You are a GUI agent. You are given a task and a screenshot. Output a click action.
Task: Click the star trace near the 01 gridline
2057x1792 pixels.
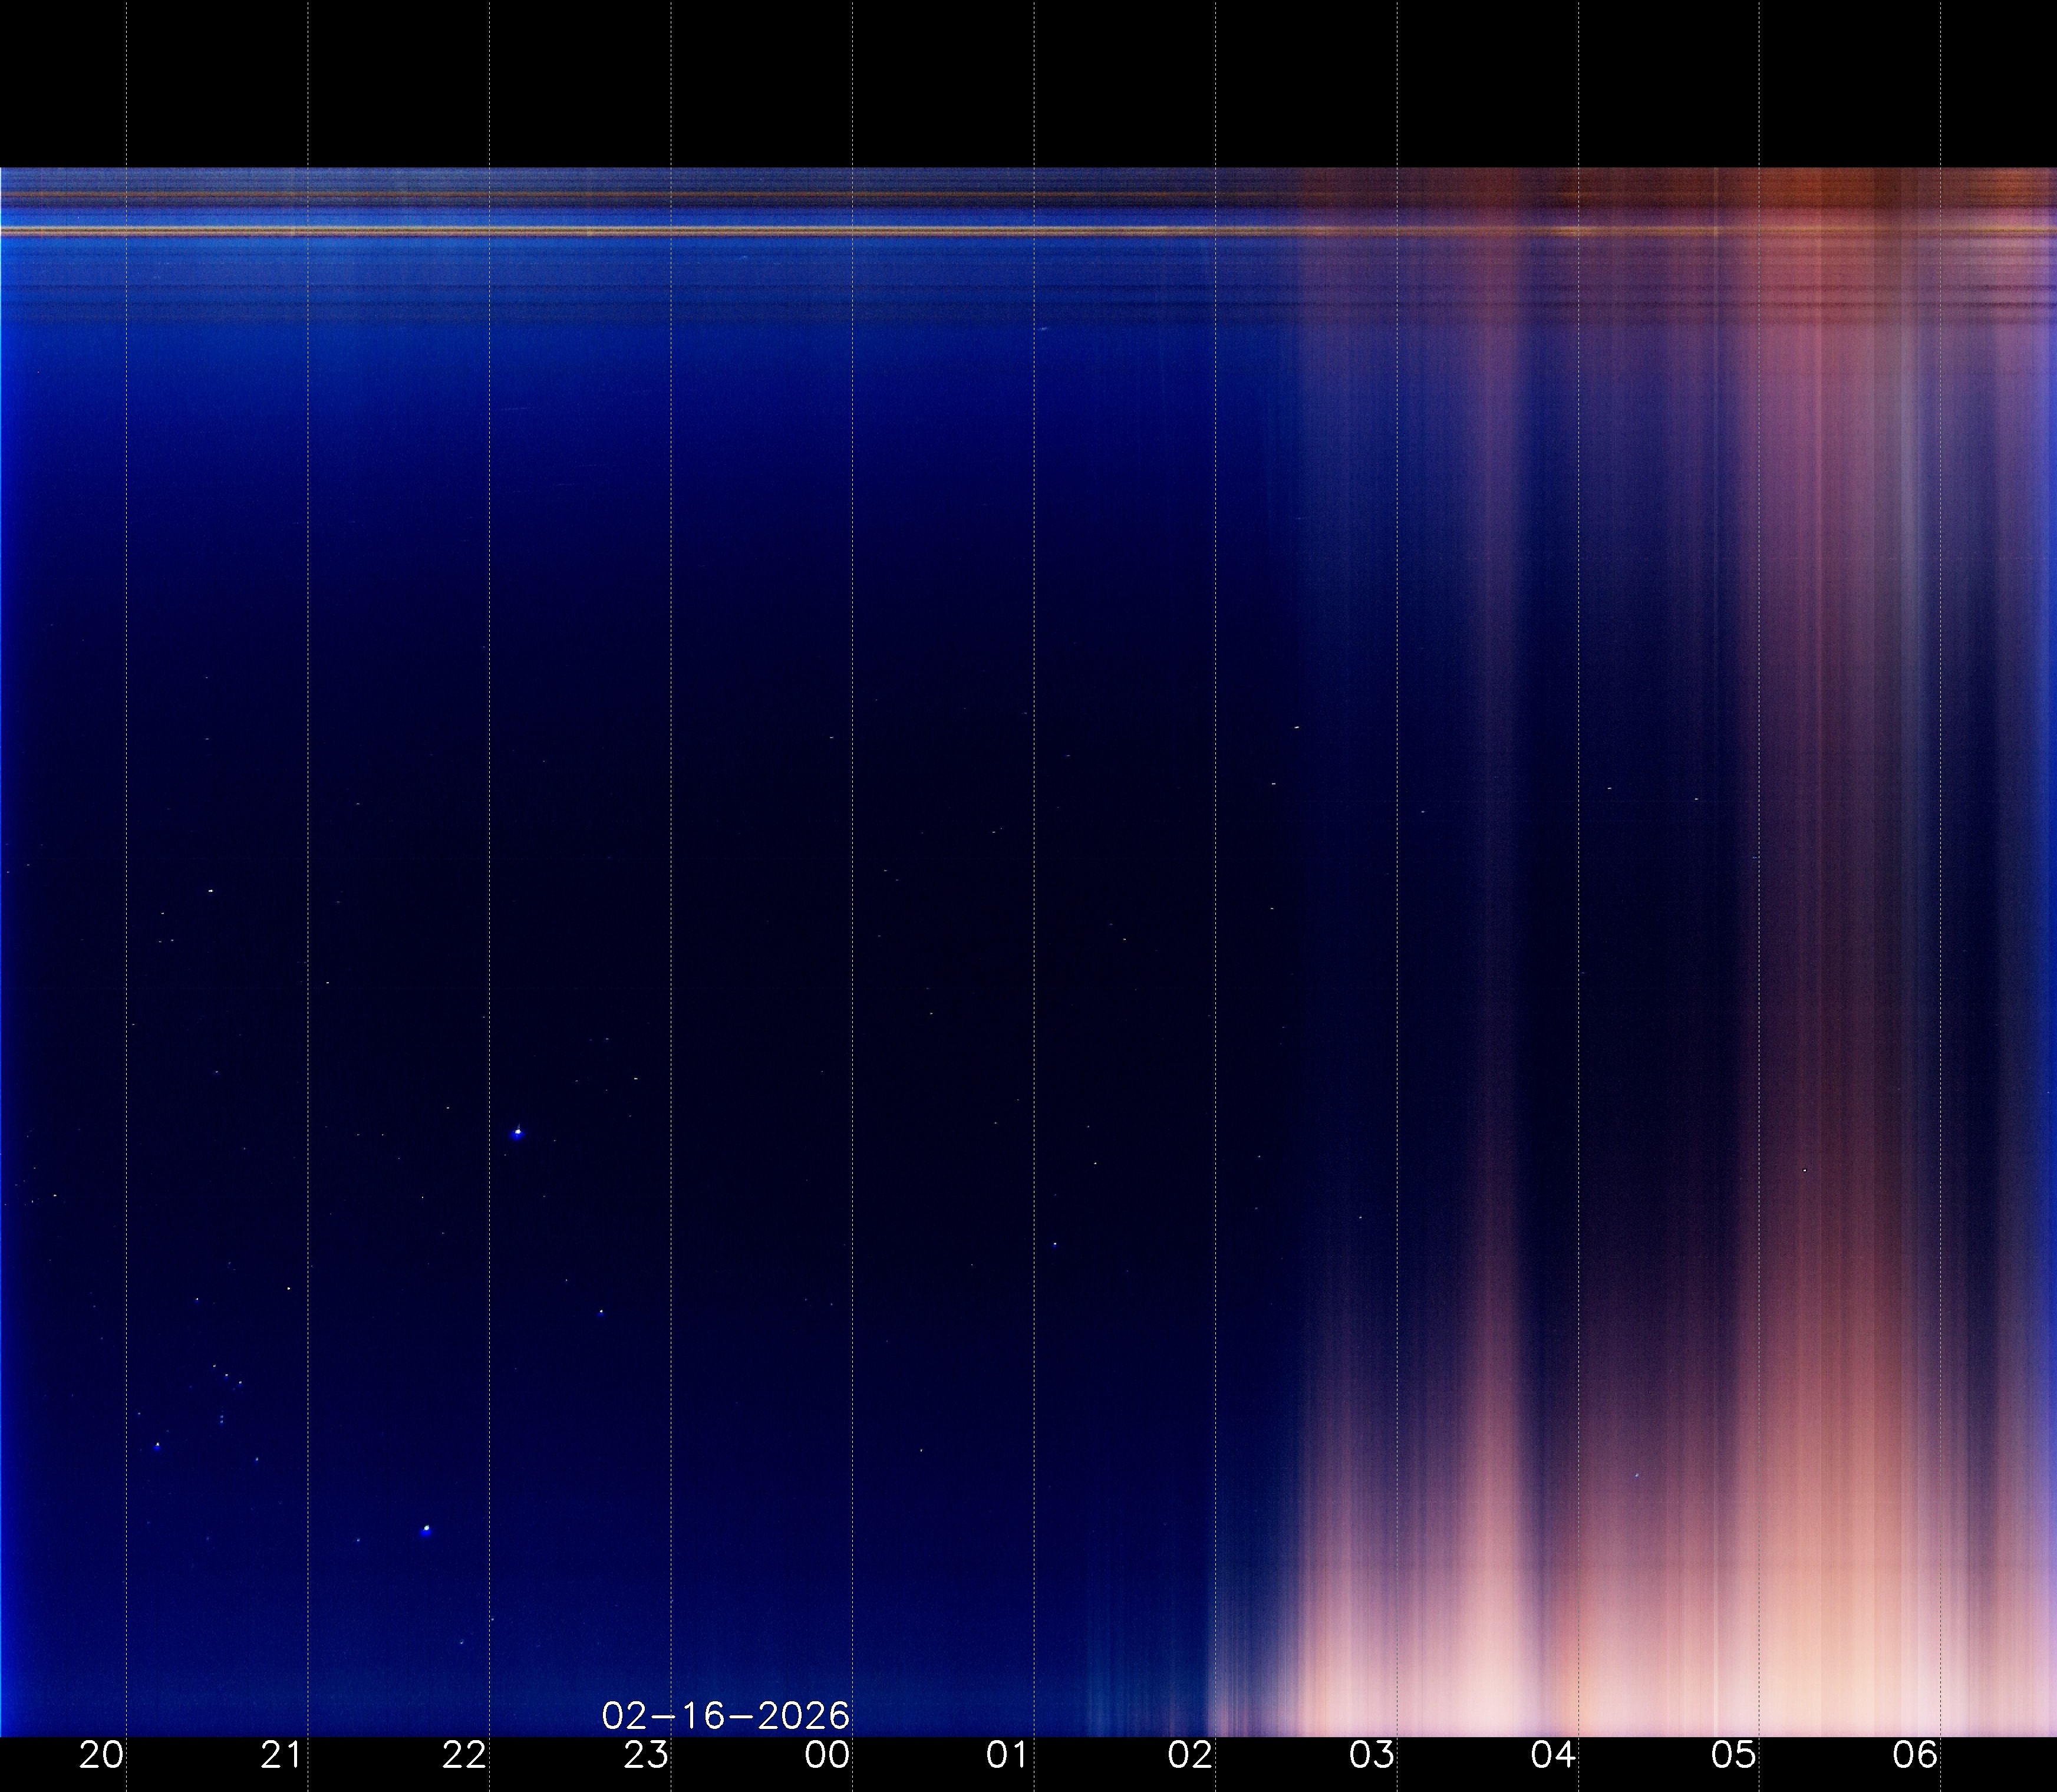(1055, 1245)
